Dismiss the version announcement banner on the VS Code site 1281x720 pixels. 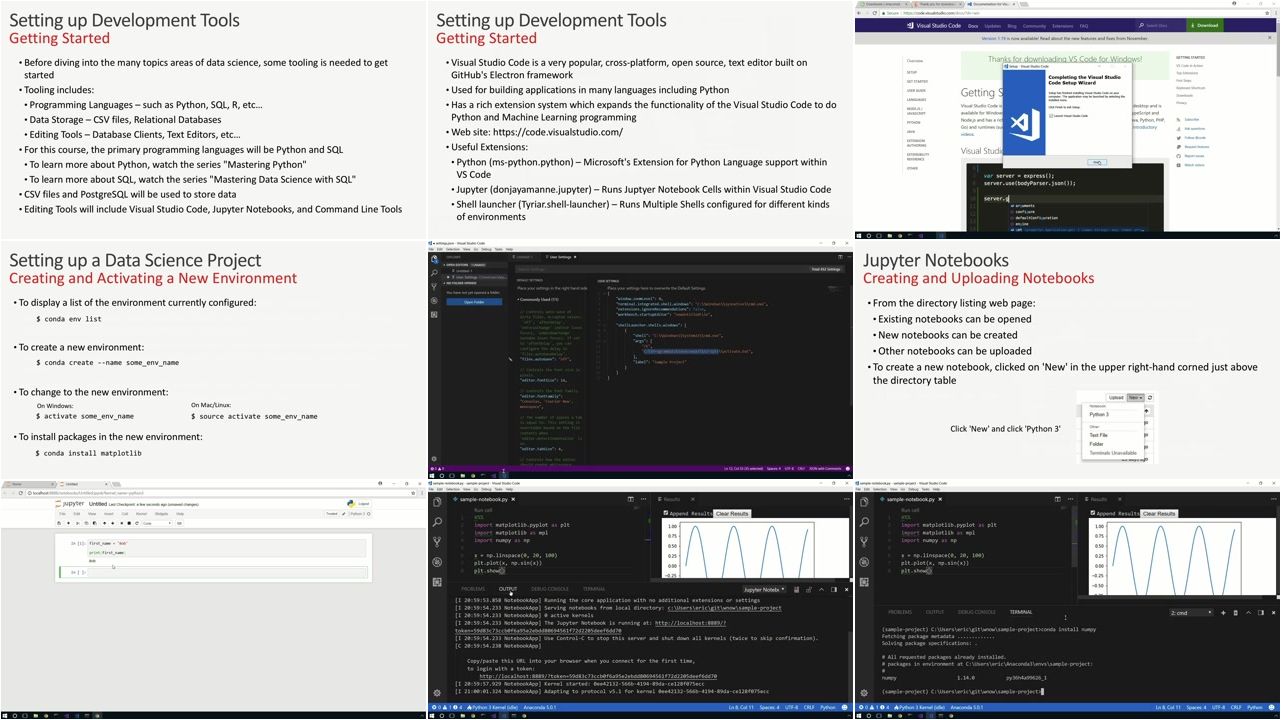[1271, 37]
